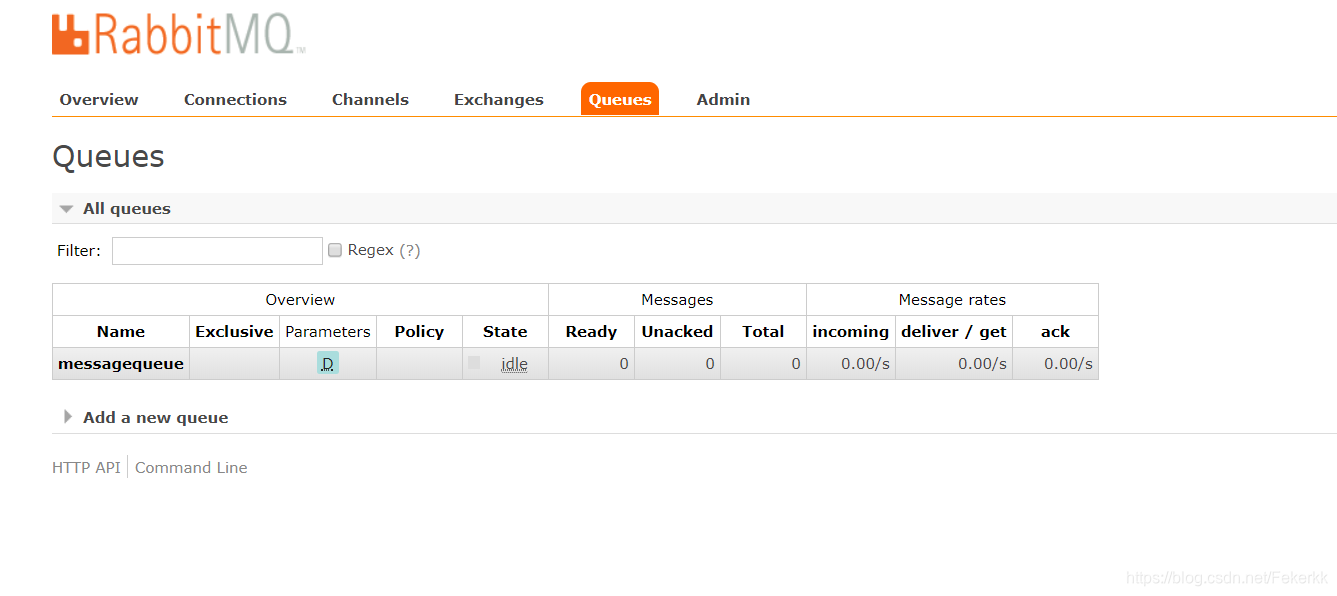Image resolution: width=1337 pixels, height=596 pixels.
Task: Open the Overview tab
Action: (99, 99)
